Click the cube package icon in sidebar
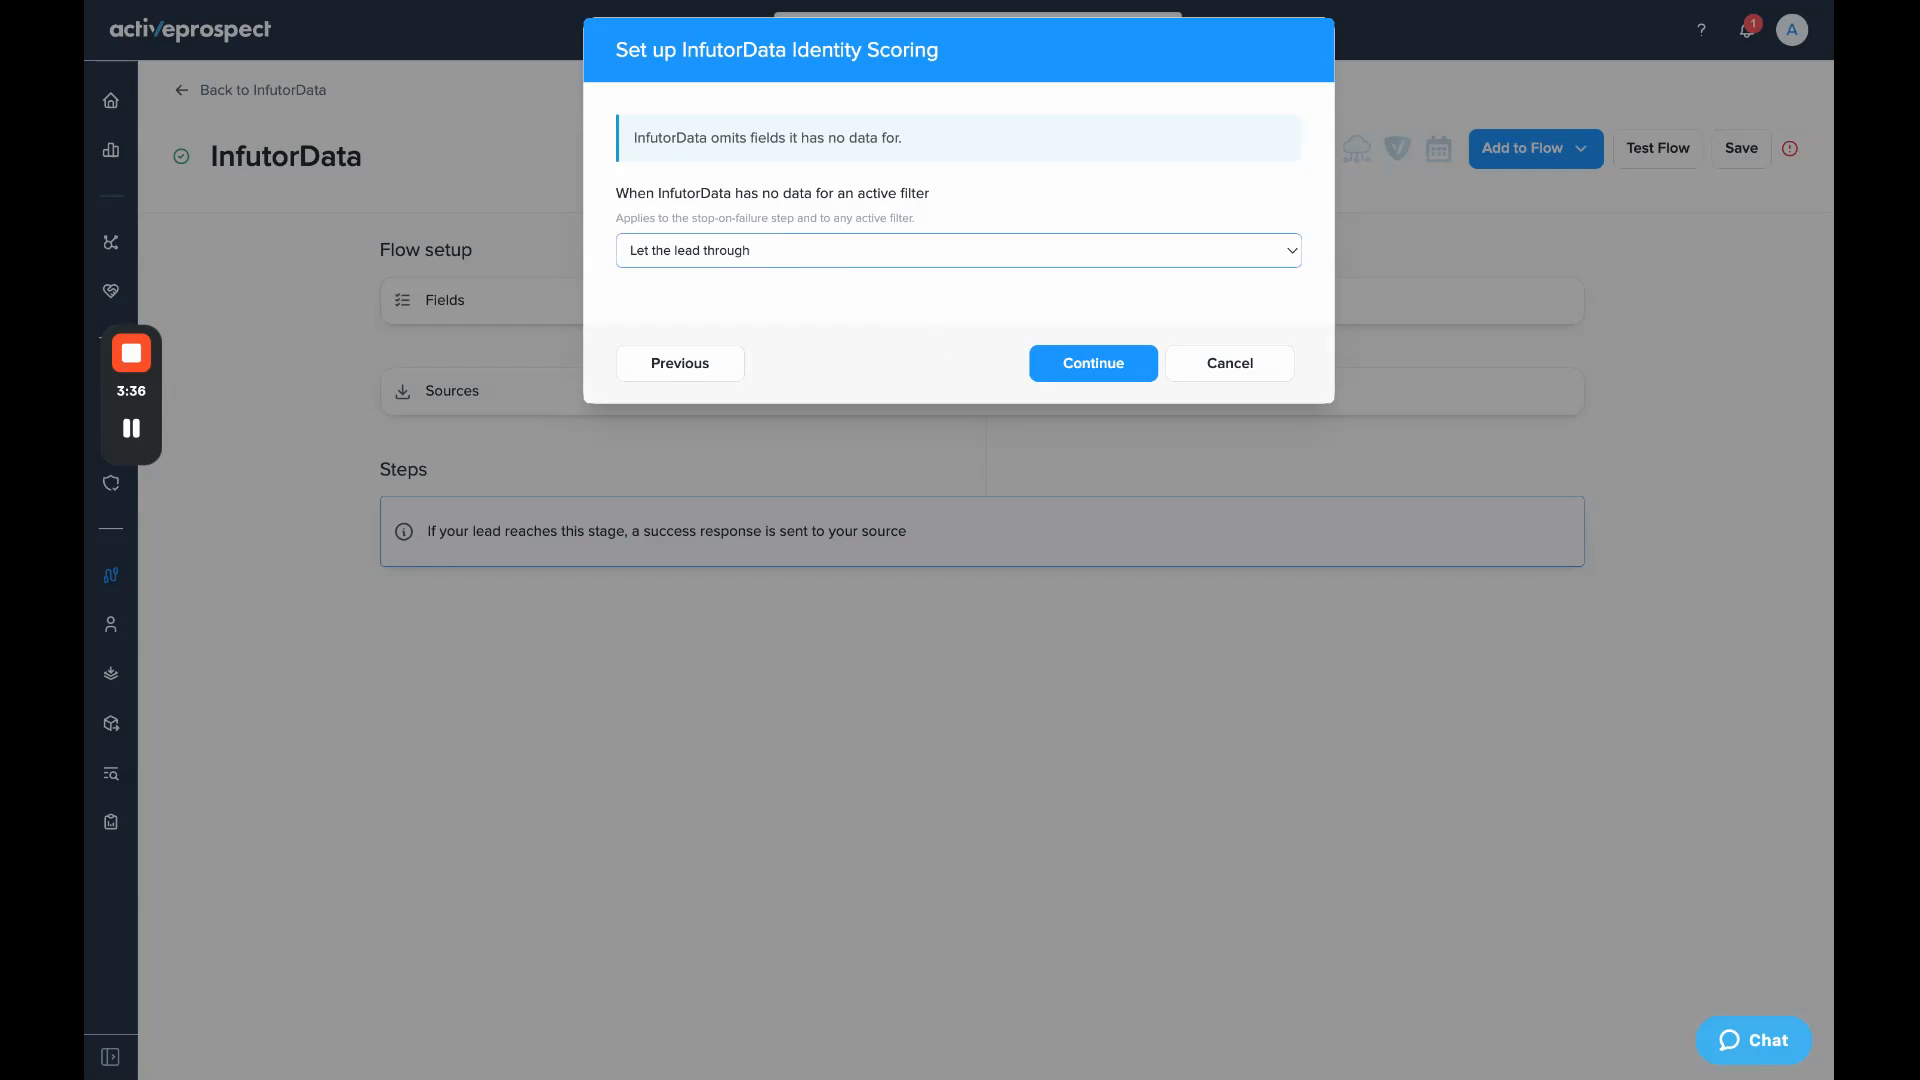This screenshot has width=1920, height=1080. [111, 723]
